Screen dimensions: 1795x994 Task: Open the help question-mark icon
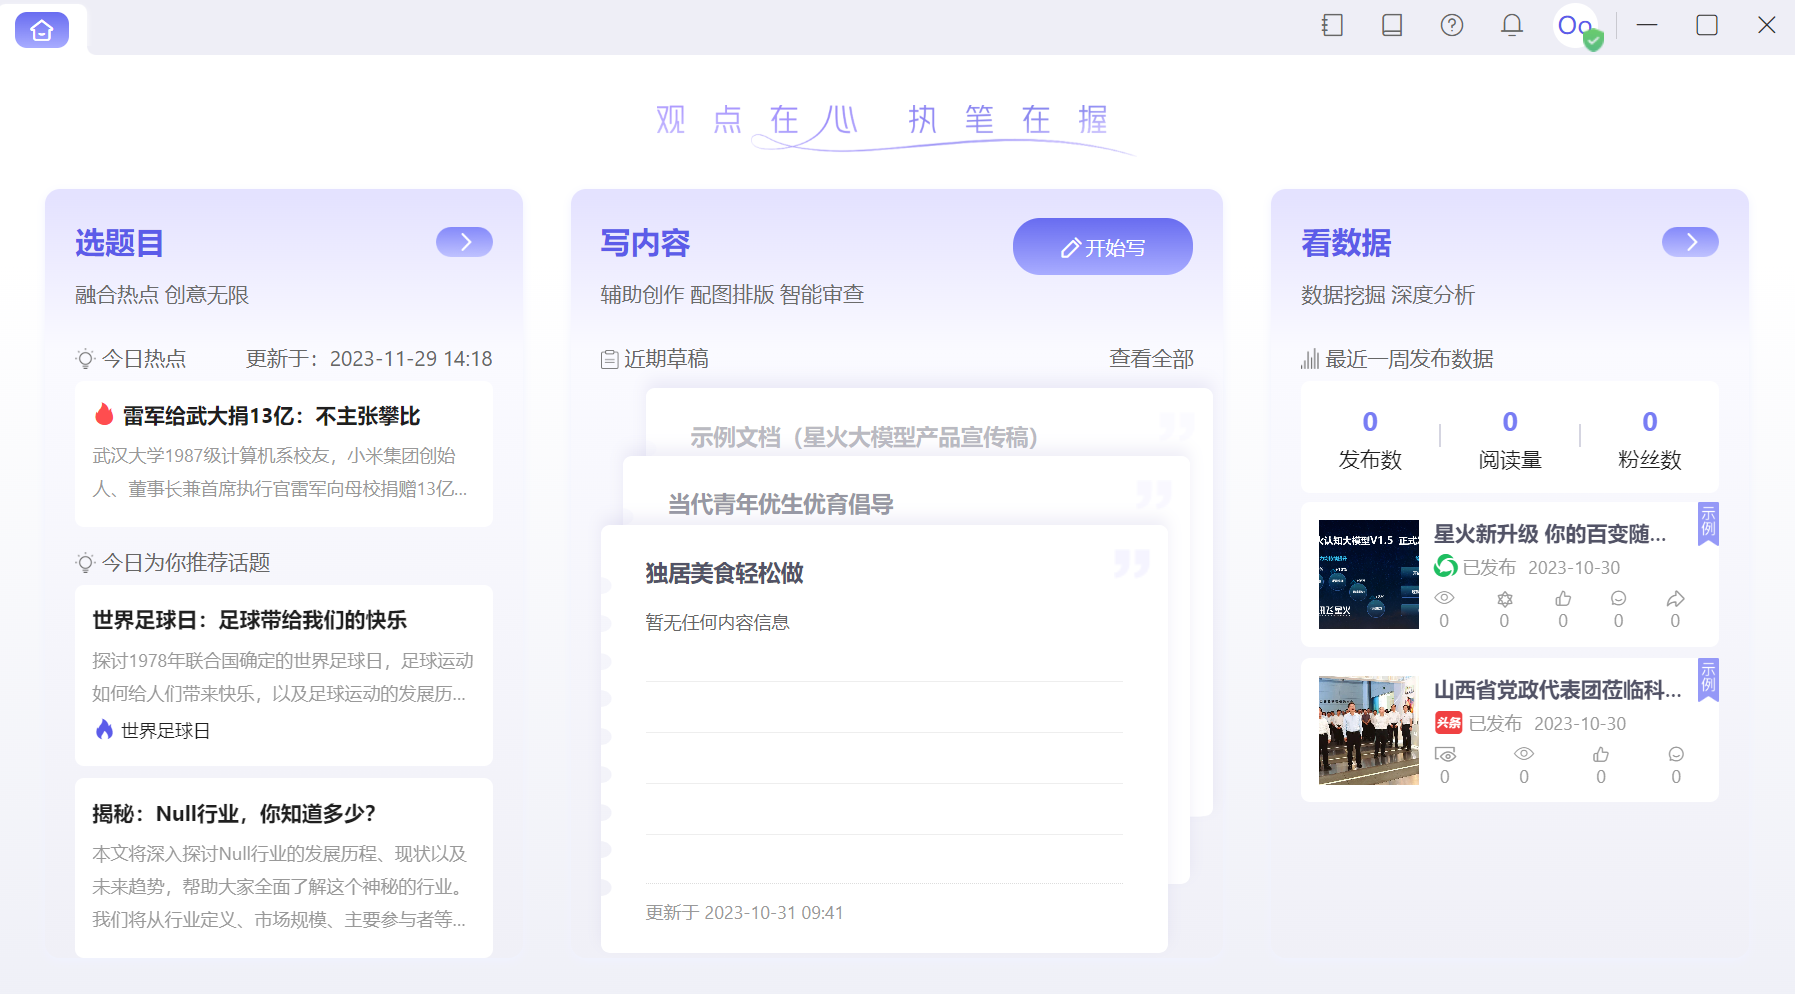point(1451,25)
